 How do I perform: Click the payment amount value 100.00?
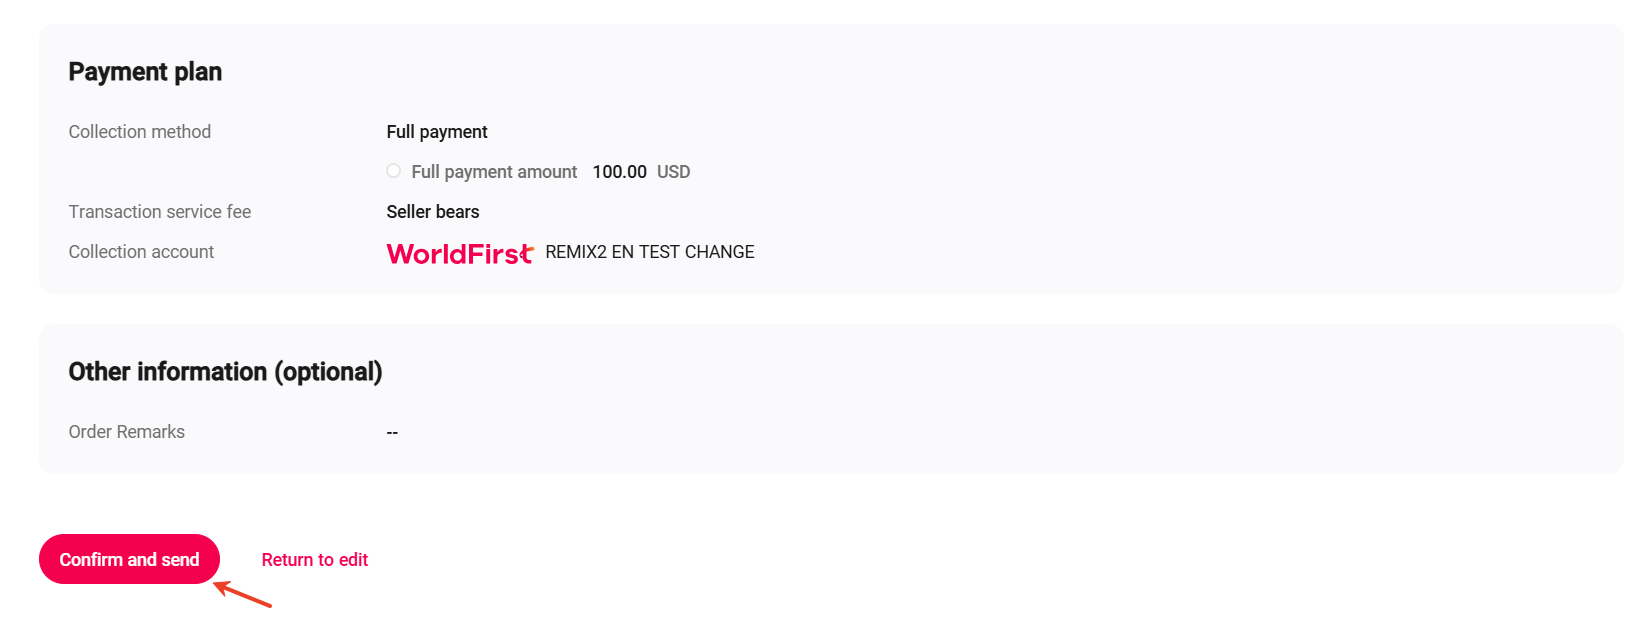tap(619, 171)
